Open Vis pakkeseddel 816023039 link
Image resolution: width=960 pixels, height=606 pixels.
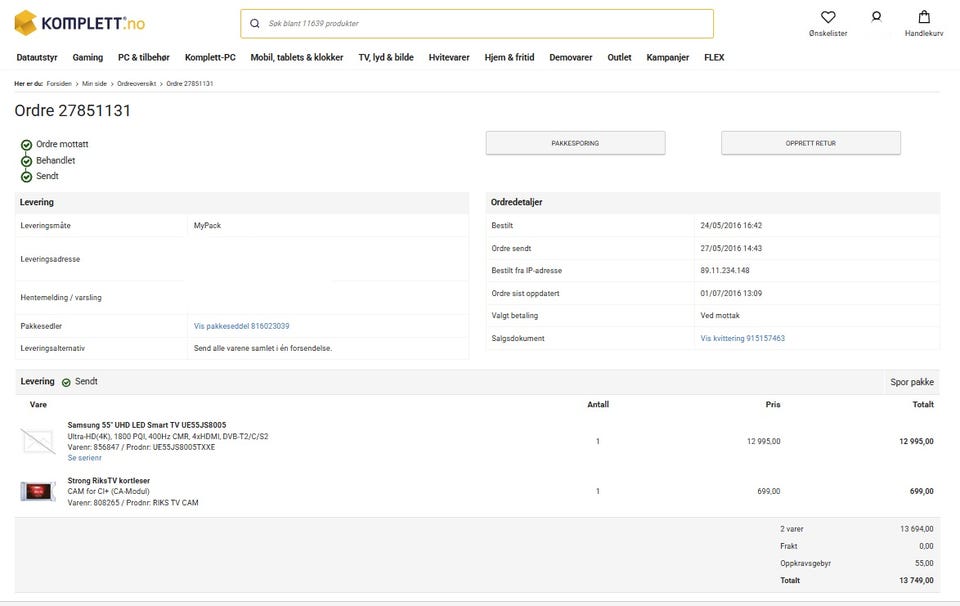[241, 326]
